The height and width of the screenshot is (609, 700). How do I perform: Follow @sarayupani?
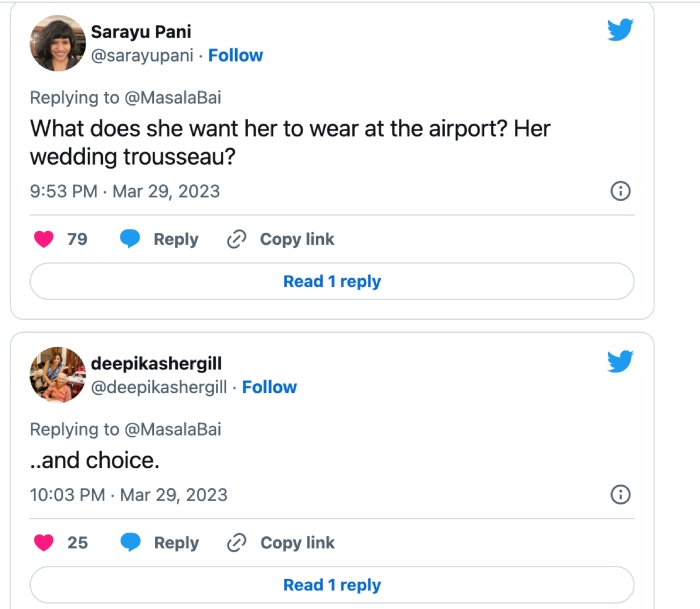tap(236, 55)
